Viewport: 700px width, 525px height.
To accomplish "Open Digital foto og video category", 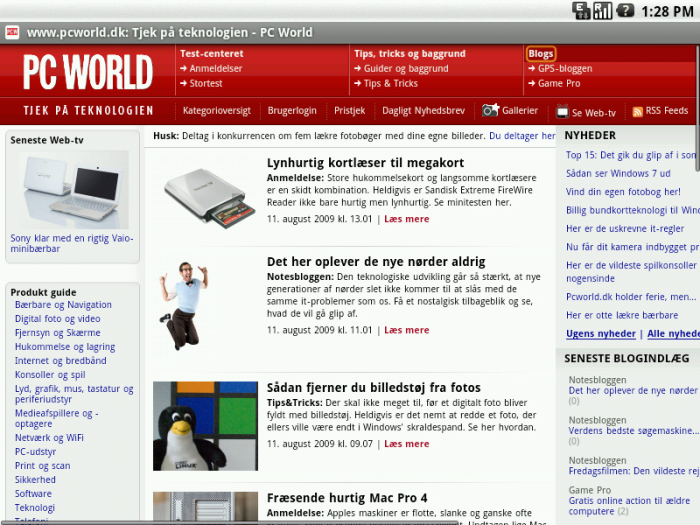I will [58, 319].
